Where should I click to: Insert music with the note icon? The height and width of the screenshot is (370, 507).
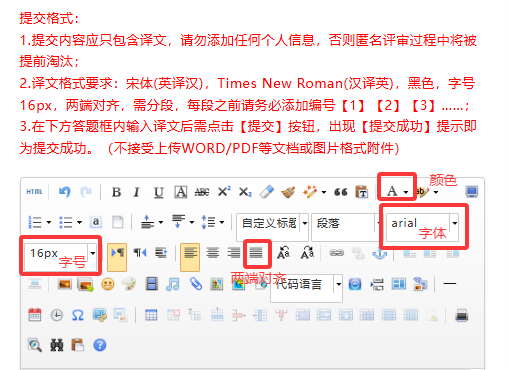(173, 284)
